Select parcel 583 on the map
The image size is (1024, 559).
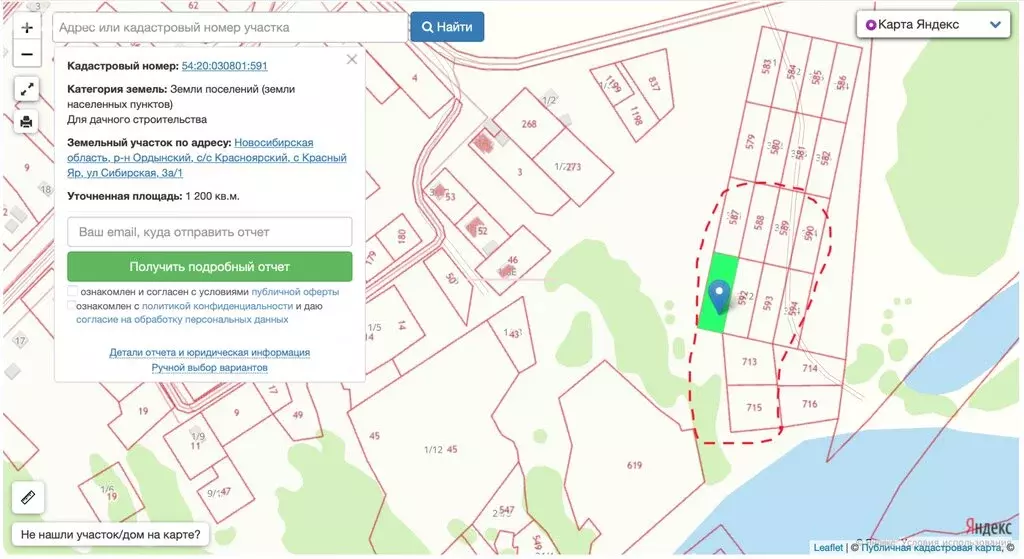pos(767,66)
